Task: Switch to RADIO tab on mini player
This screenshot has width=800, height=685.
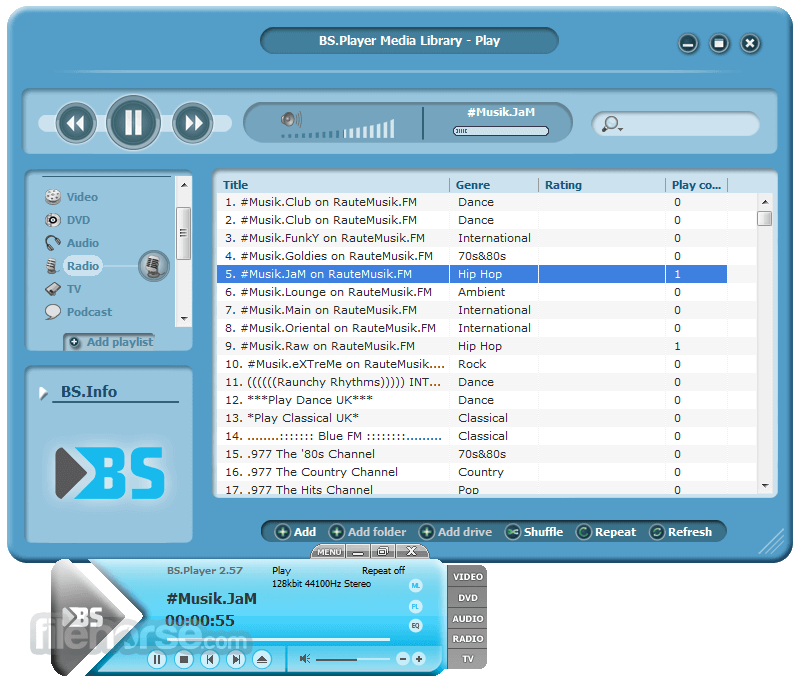Action: point(467,639)
